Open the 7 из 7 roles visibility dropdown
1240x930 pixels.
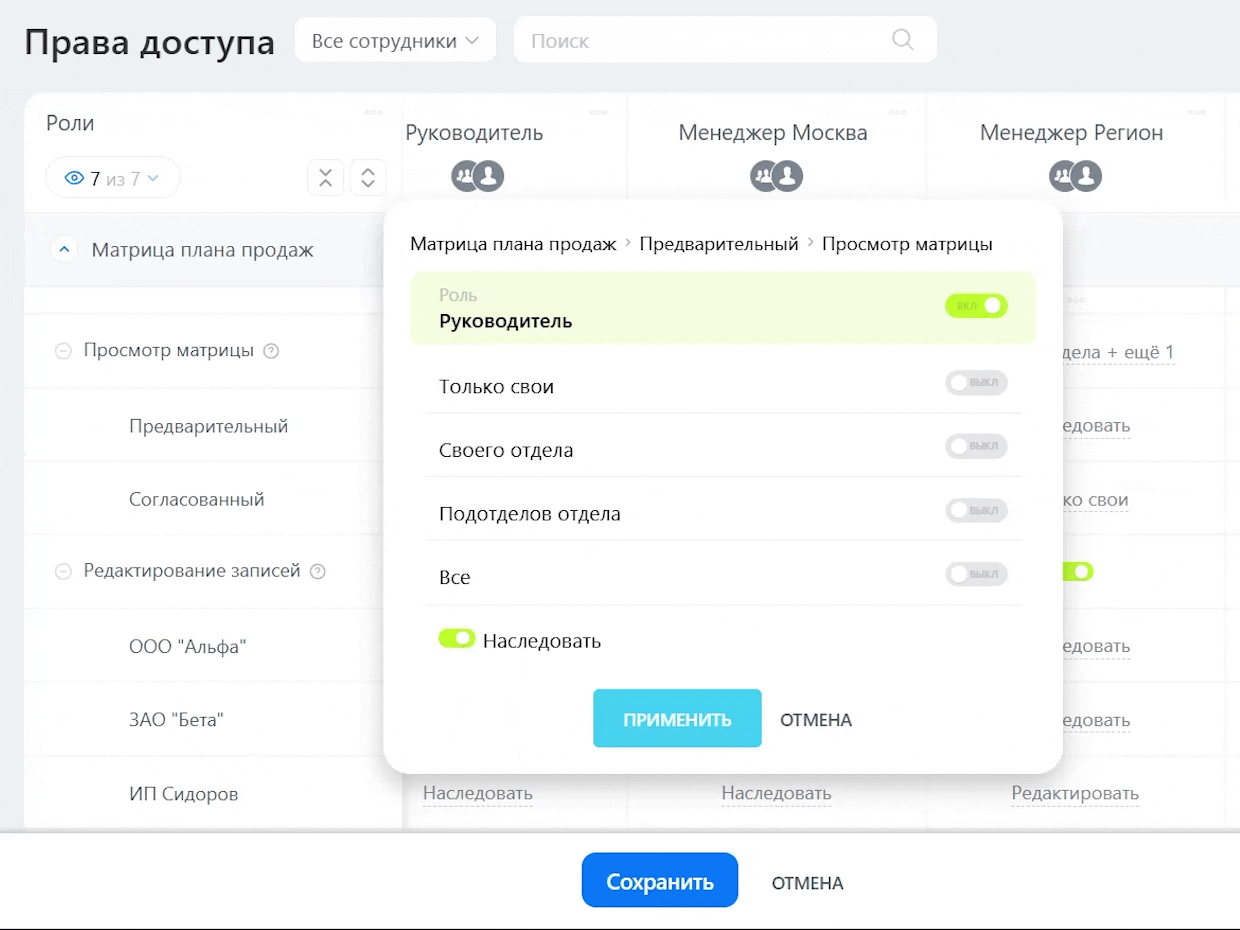(x=113, y=179)
